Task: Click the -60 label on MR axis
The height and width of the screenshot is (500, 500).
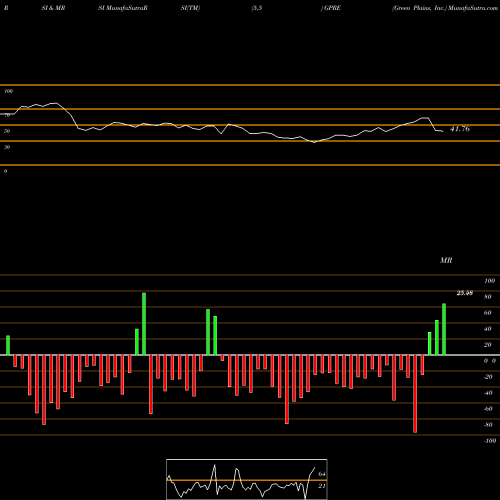Action: [488, 409]
